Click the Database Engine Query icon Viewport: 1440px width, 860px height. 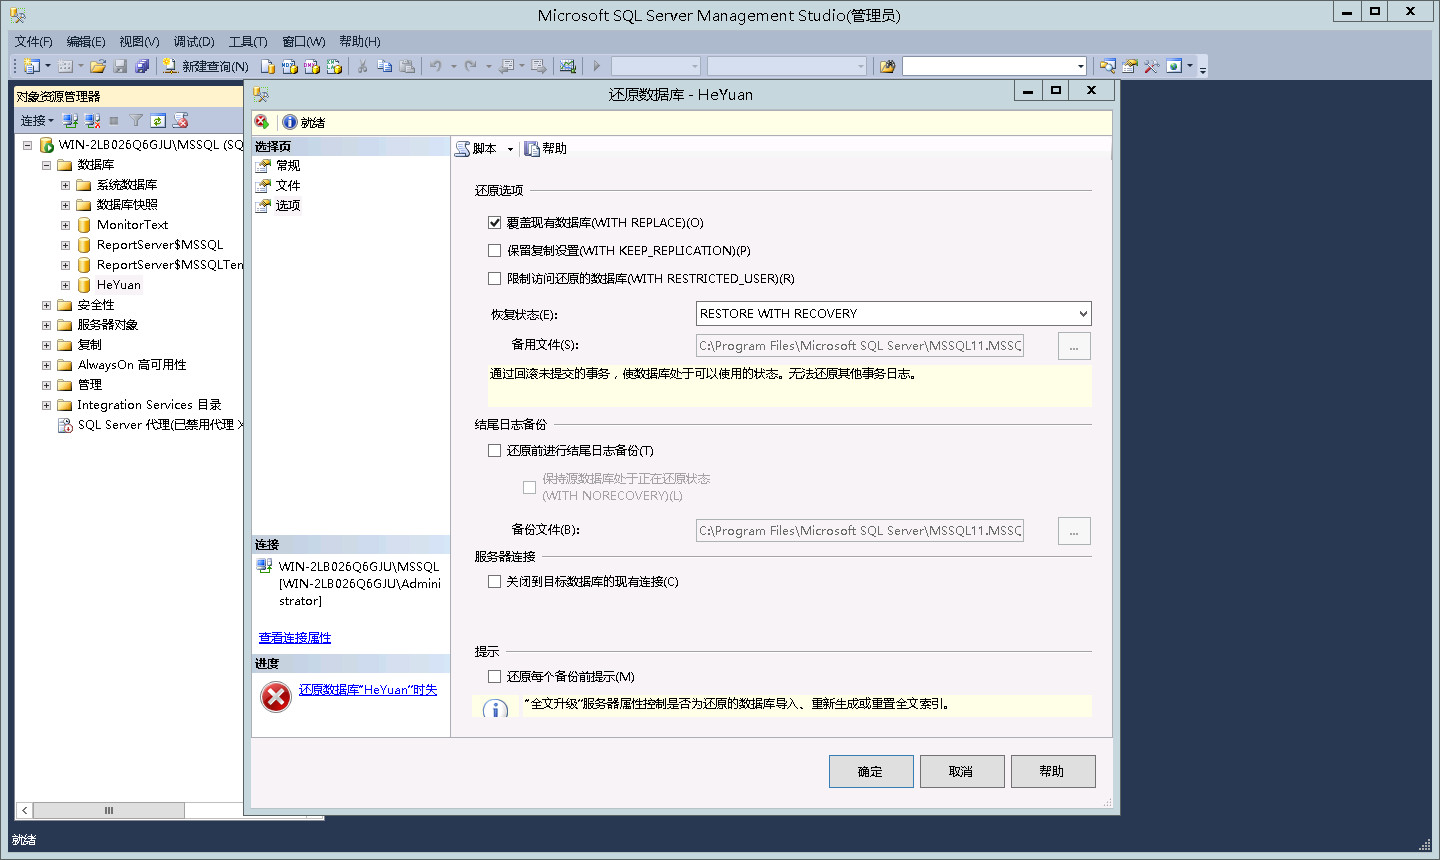point(268,66)
